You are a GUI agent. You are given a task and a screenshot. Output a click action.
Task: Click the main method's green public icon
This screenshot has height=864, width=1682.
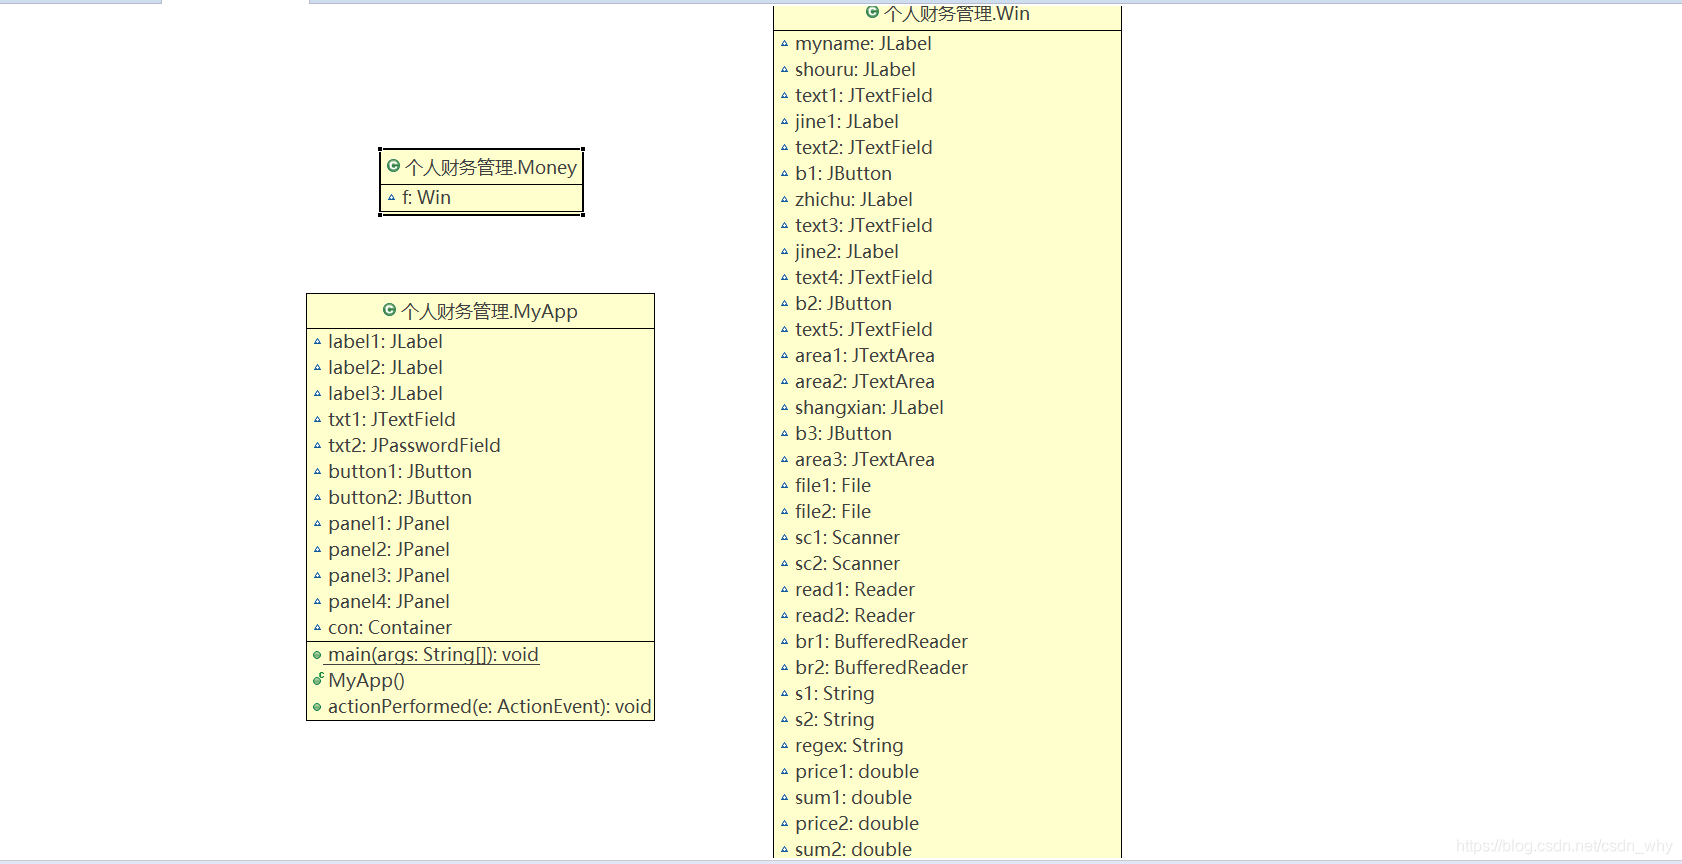pyautogui.click(x=317, y=655)
